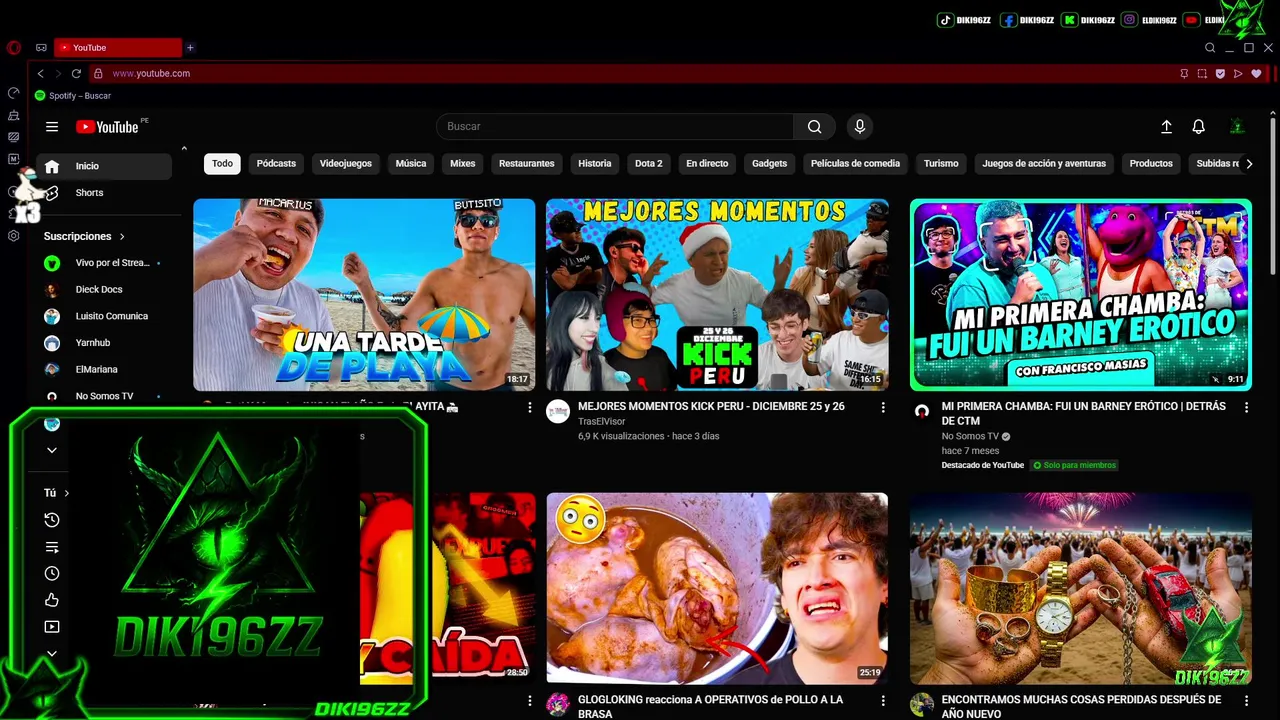Screen dimensions: 1280x720
Task: Open the Opera sidebar settings gear
Action: [x=13, y=236]
